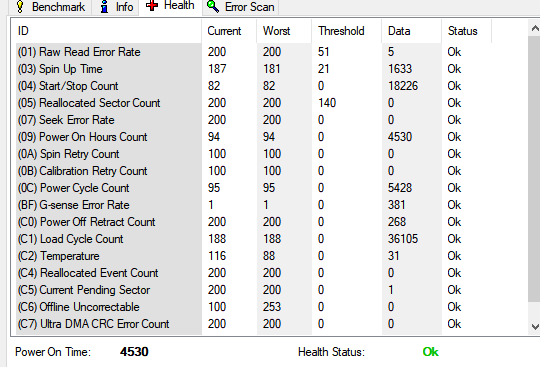Click the Data value 5428 for Power Cycle Count
The width and height of the screenshot is (540, 367).
click(x=400, y=188)
